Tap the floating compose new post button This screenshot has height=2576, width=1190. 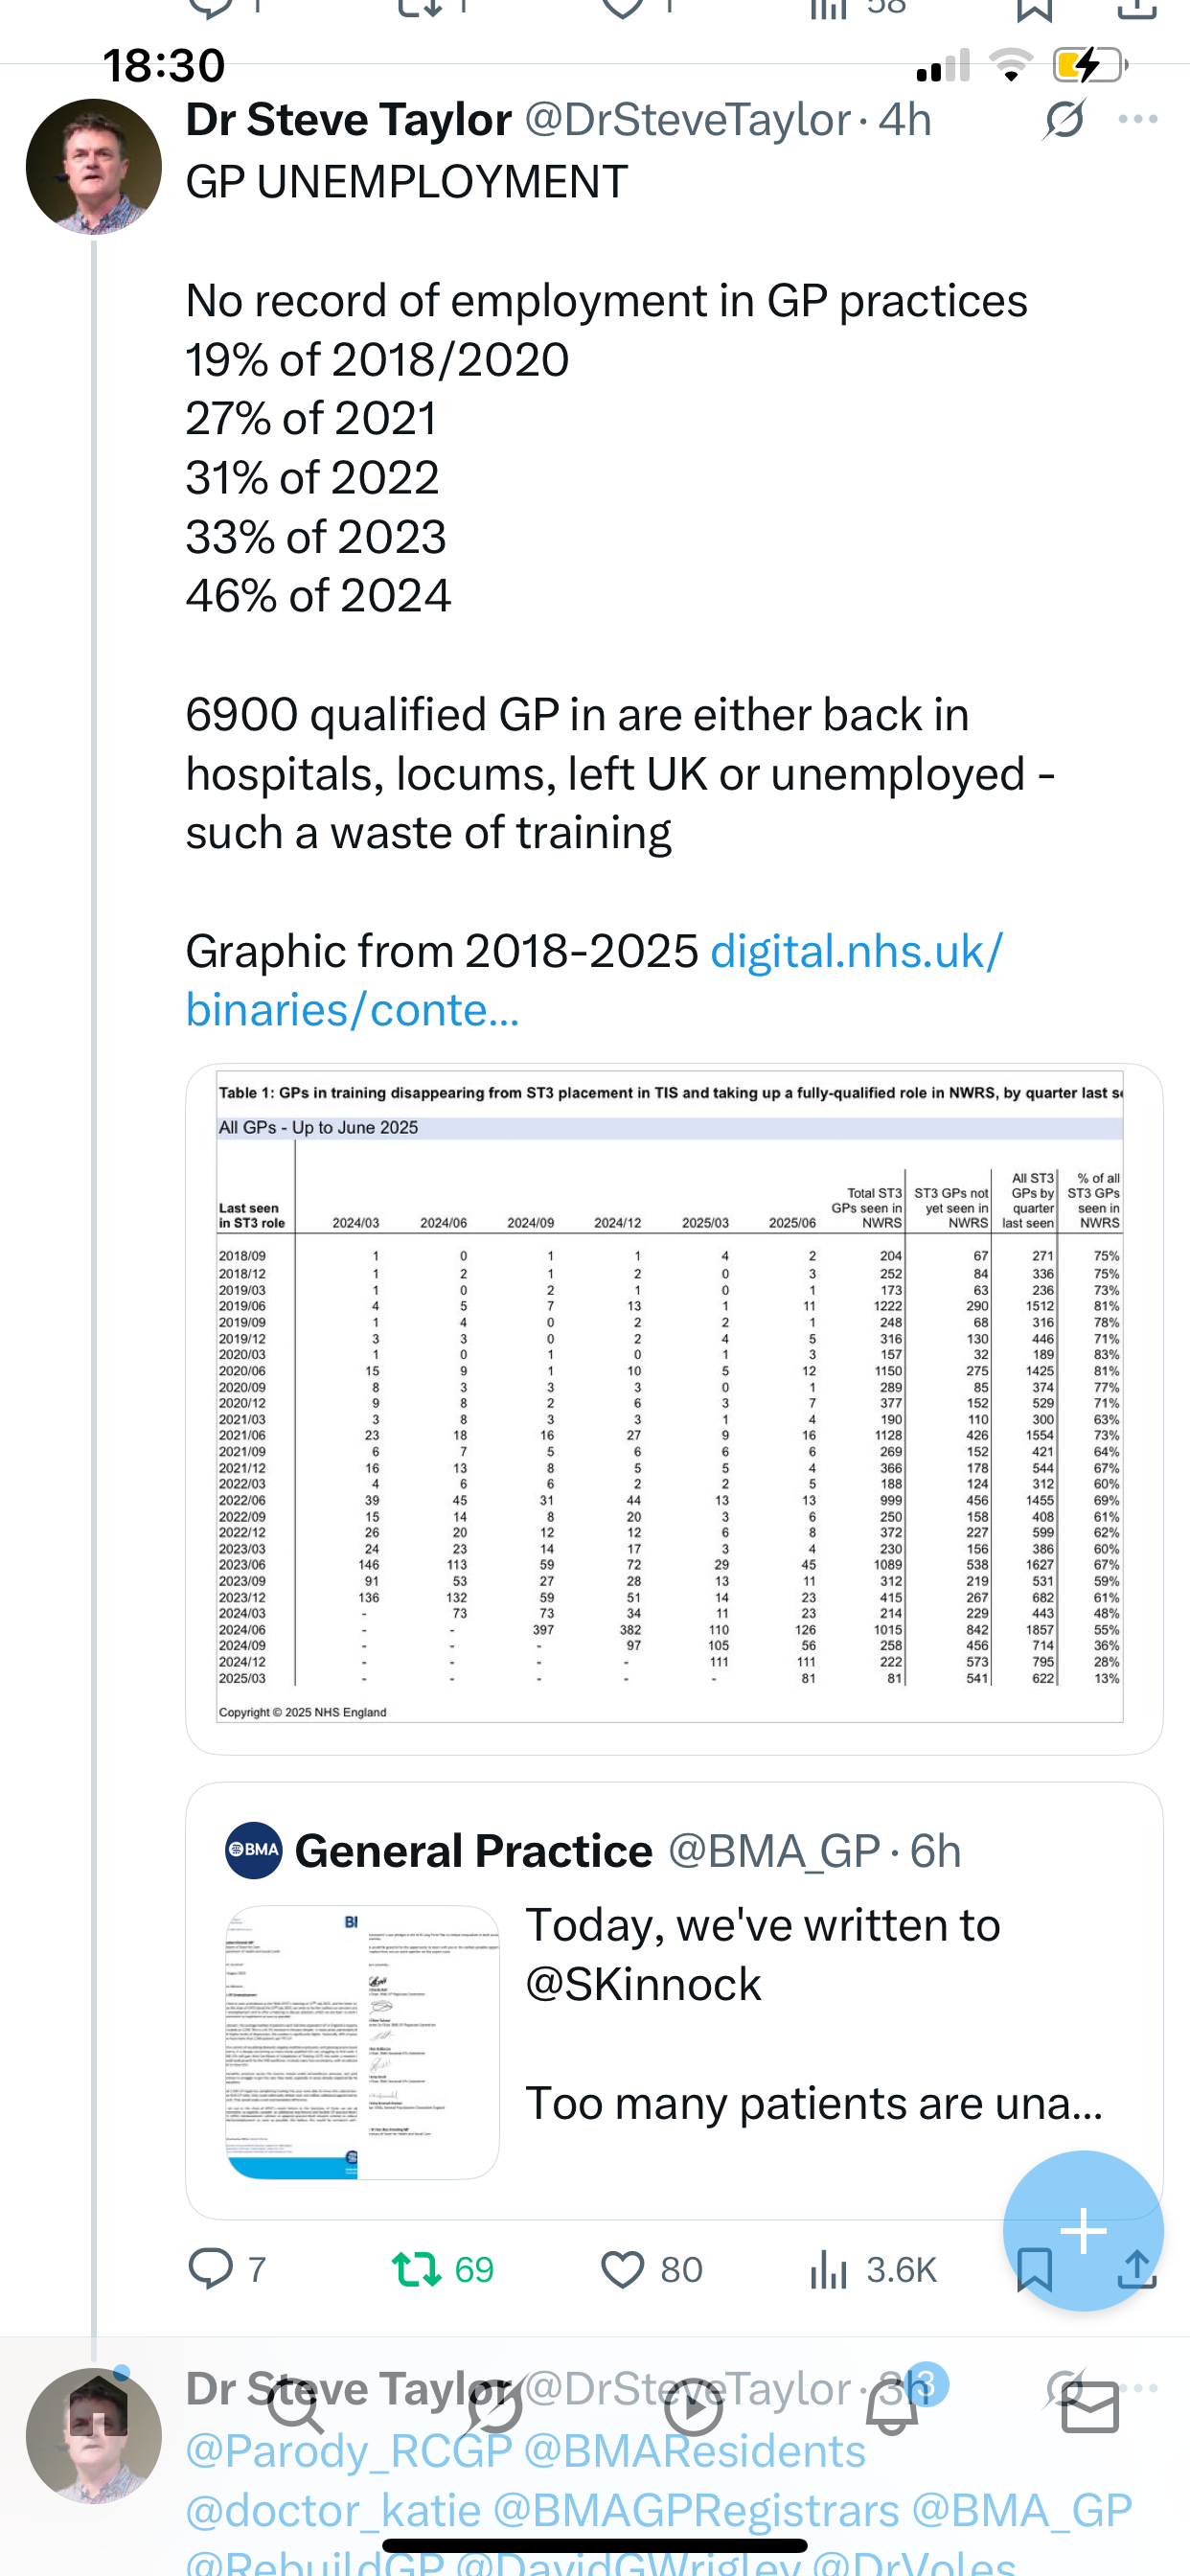1083,2230
